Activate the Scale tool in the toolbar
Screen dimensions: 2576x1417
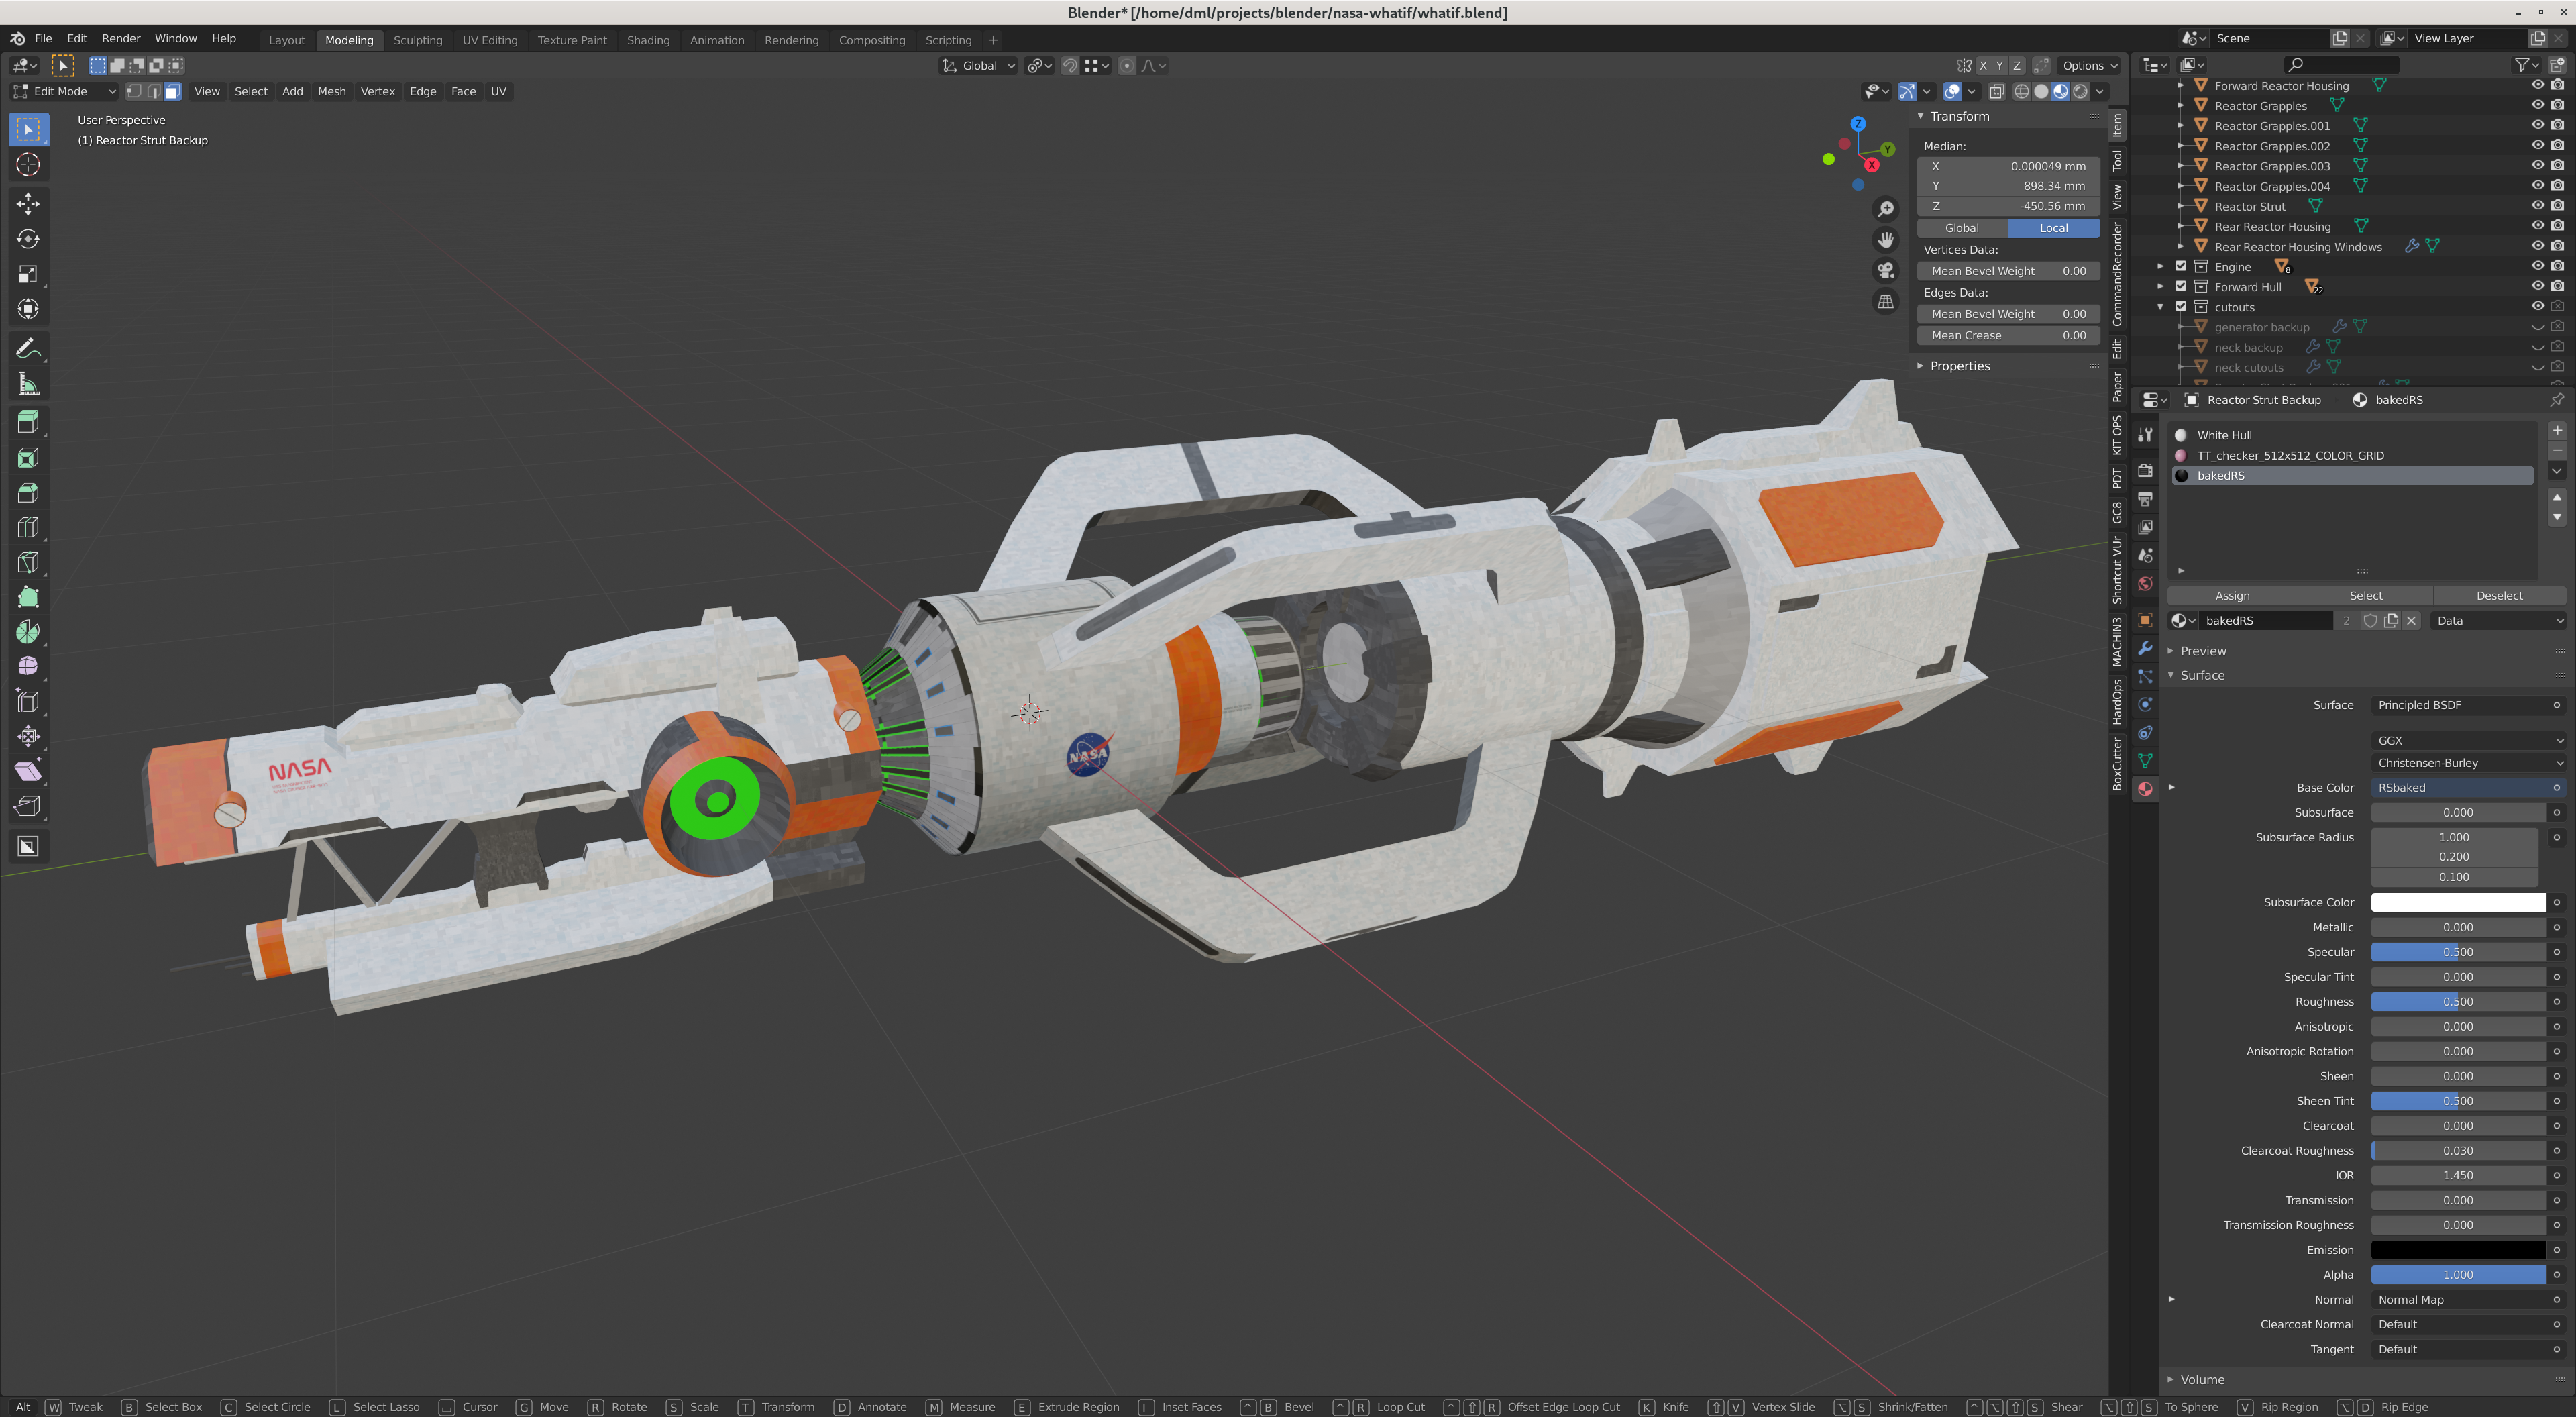[x=28, y=274]
